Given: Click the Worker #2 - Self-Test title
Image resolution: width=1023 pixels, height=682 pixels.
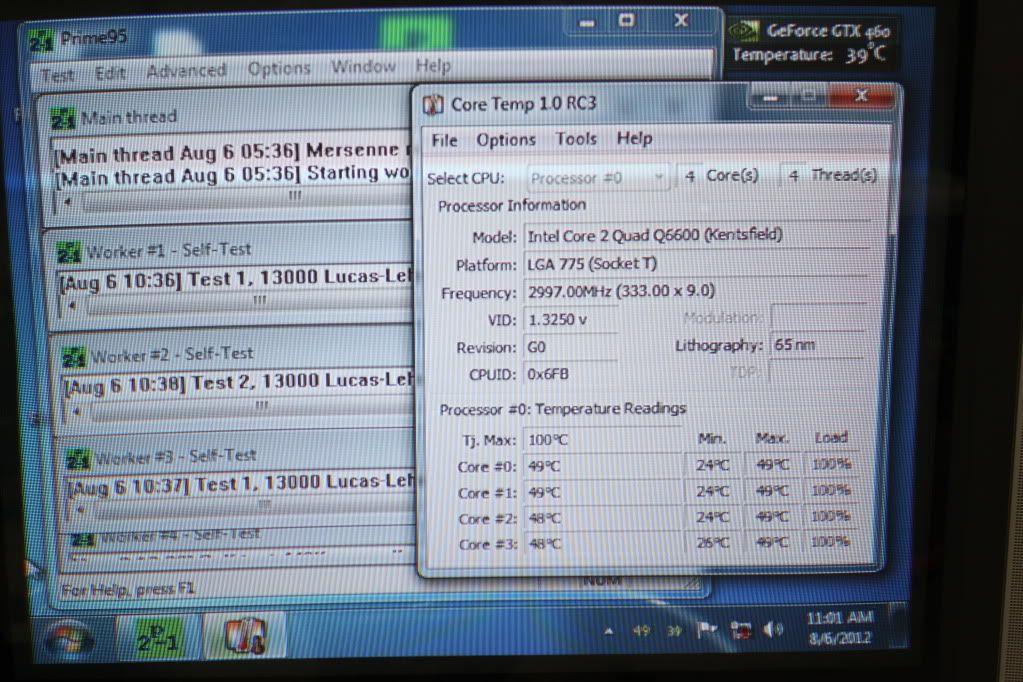Looking at the screenshot, I should coord(172,354).
